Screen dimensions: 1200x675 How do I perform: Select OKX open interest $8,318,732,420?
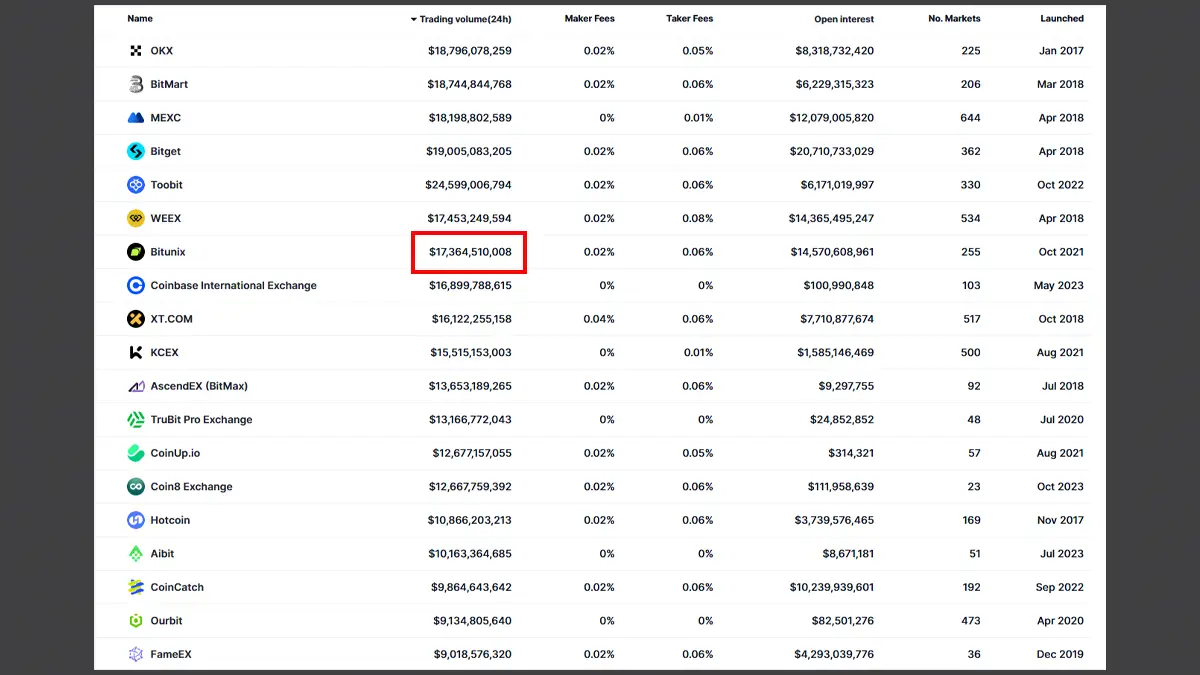[835, 51]
